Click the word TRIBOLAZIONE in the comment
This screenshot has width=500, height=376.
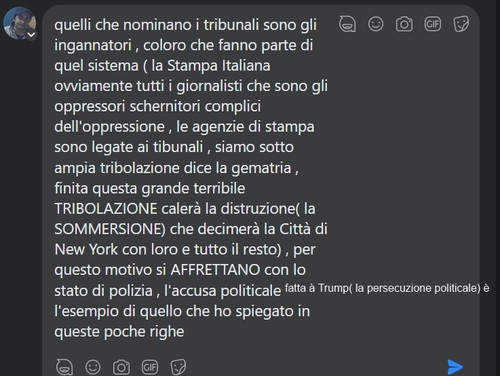tap(106, 209)
